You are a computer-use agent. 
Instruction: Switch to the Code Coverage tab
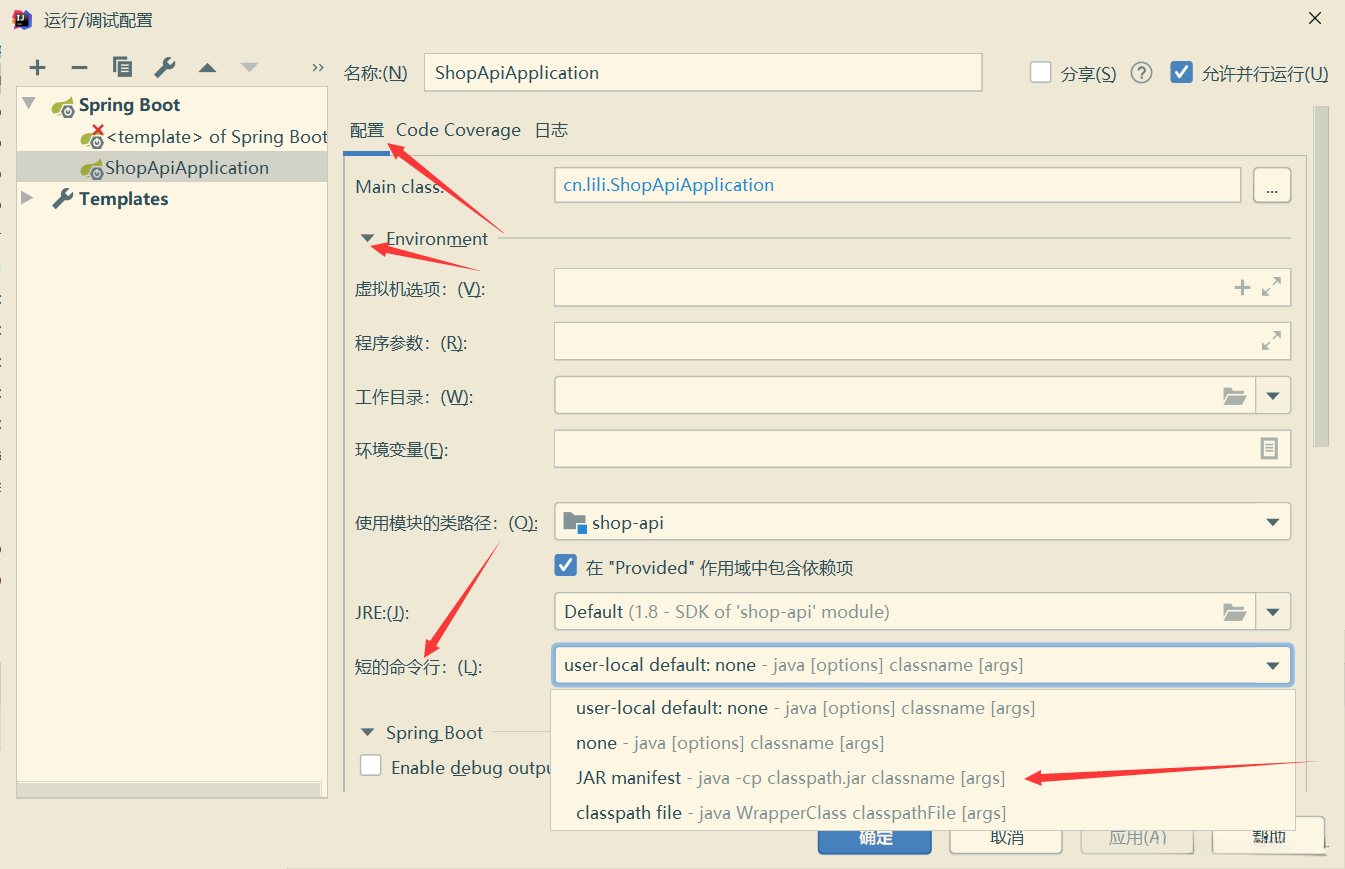tap(458, 130)
